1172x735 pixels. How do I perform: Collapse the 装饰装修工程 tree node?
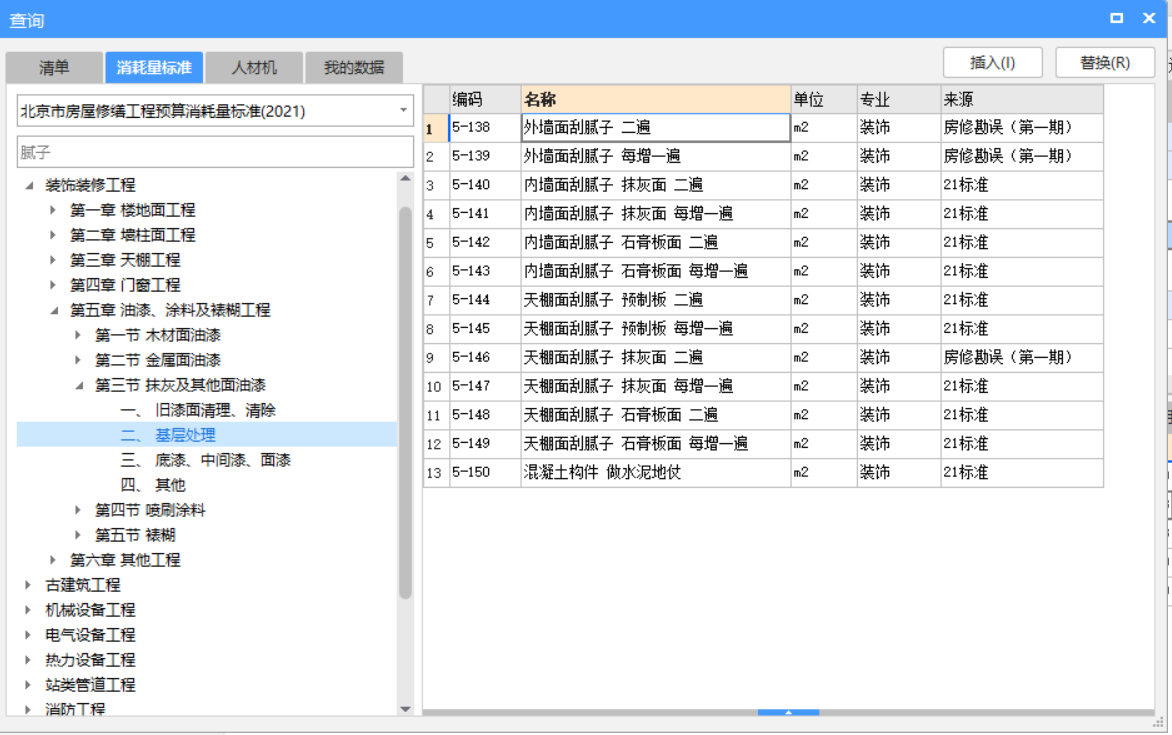pos(29,185)
